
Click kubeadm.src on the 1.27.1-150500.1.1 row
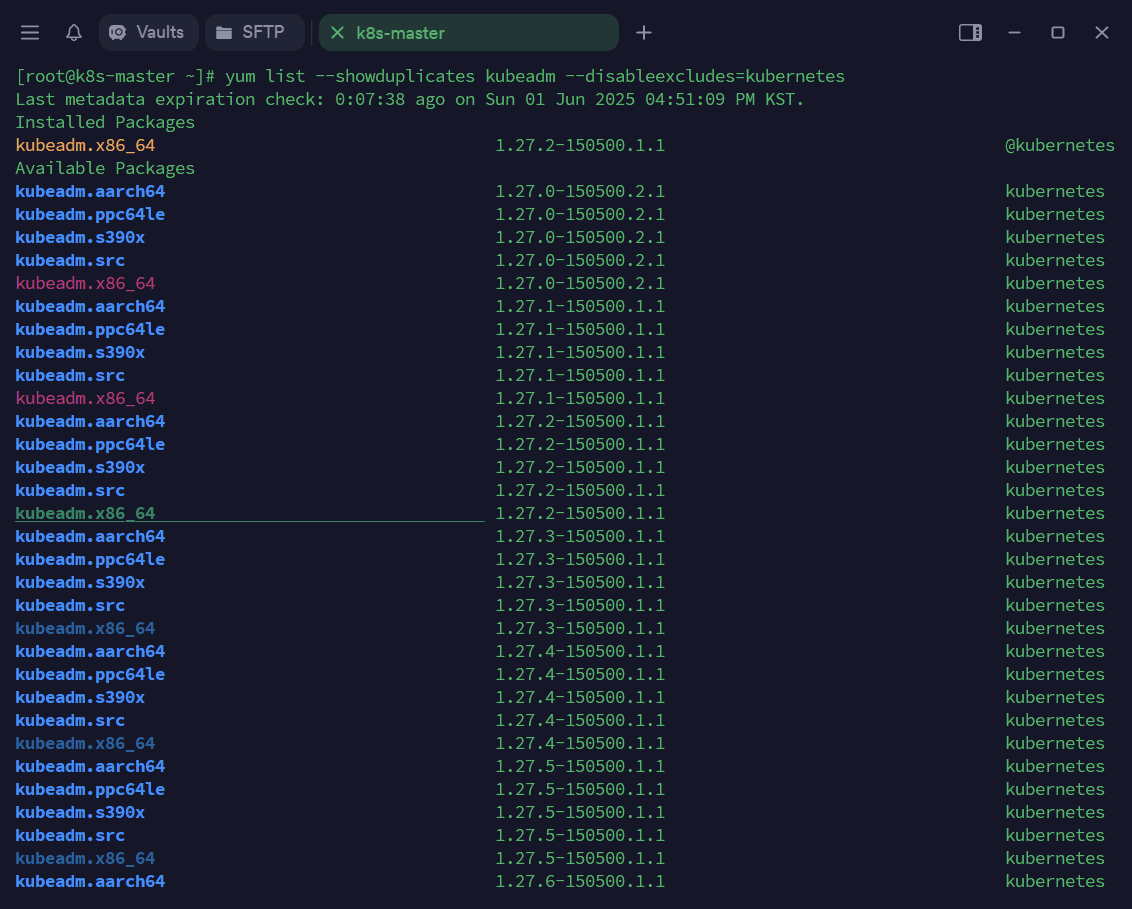point(70,375)
